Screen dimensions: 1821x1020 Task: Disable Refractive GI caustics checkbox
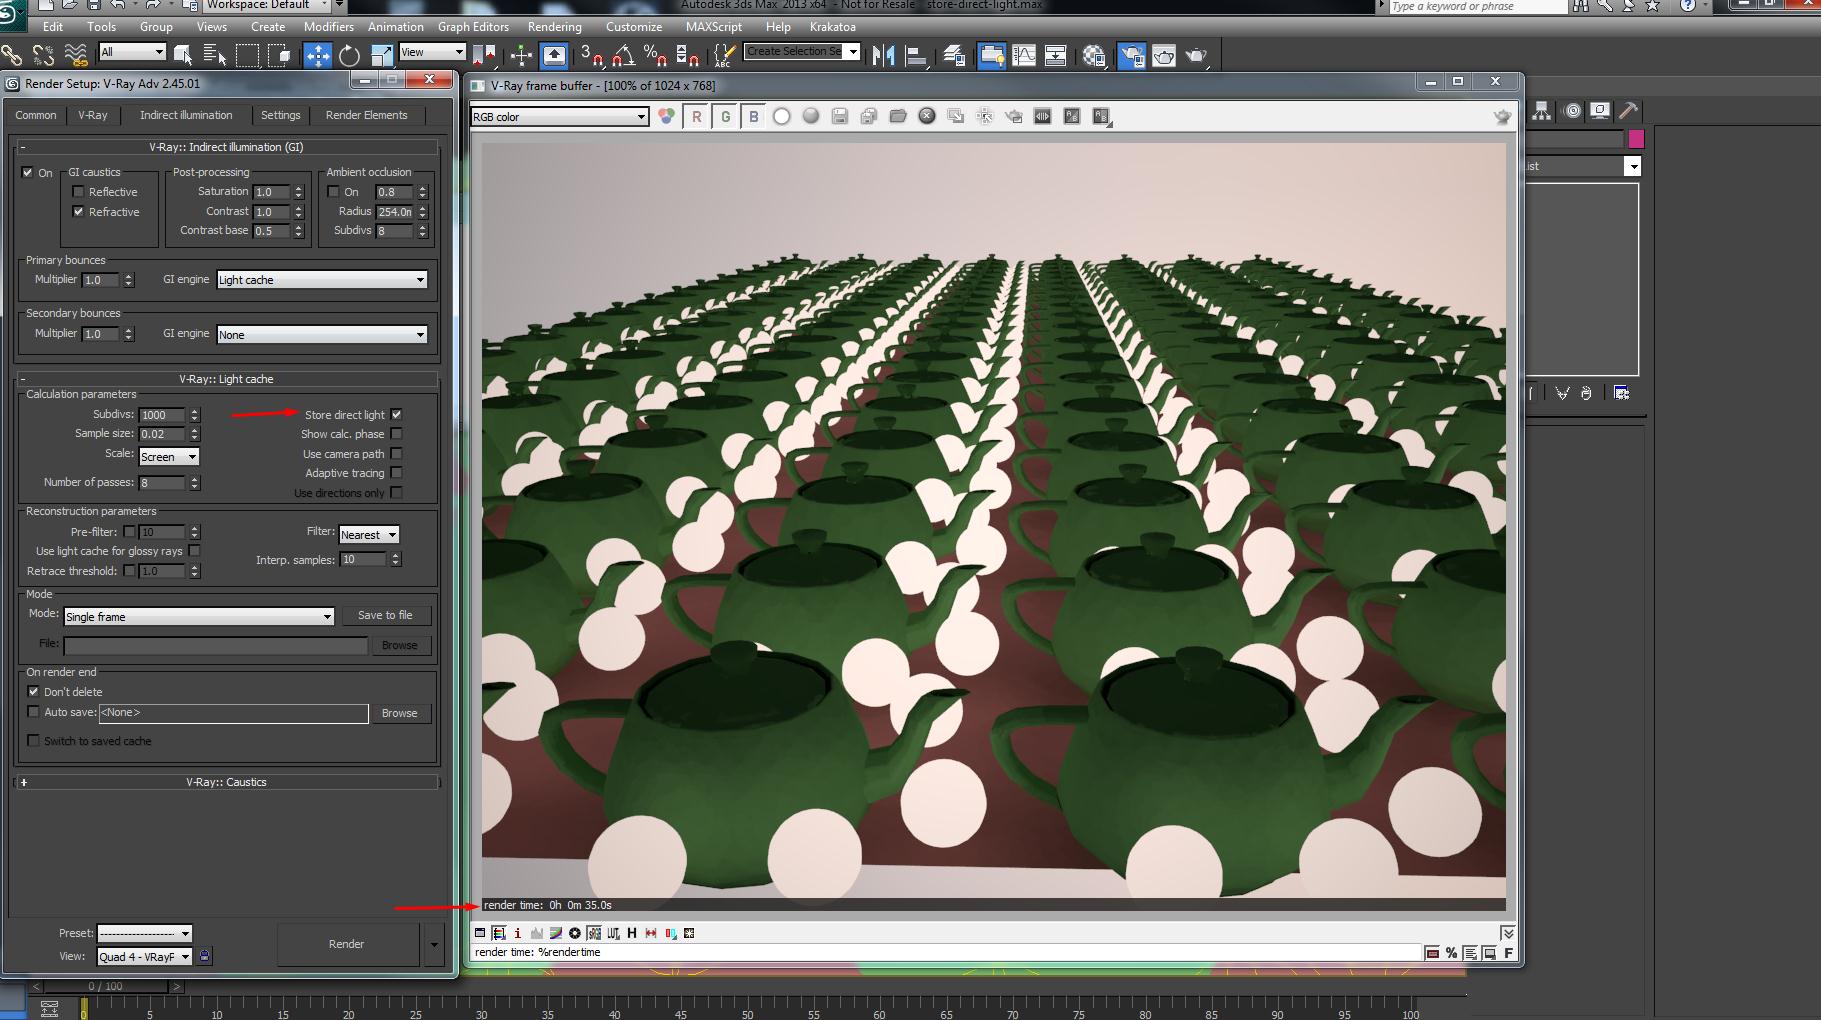pyautogui.click(x=78, y=211)
